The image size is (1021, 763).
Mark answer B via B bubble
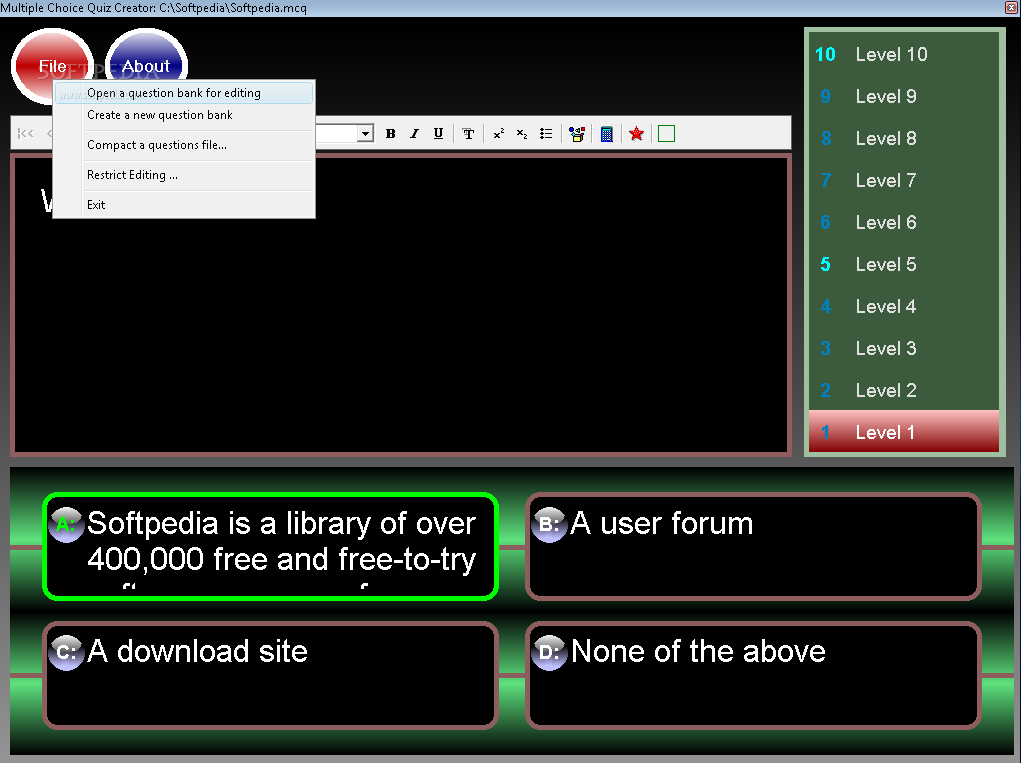[549, 525]
